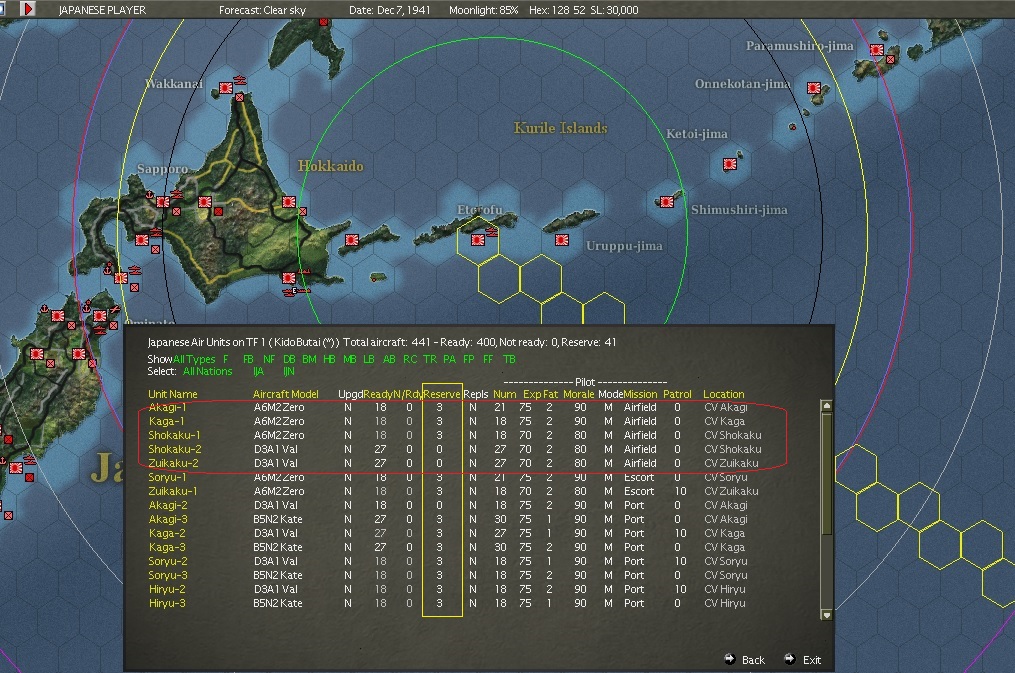The width and height of the screenshot is (1015, 673).
Task: Filter the list by NF night fighter type
Action: click(x=269, y=359)
